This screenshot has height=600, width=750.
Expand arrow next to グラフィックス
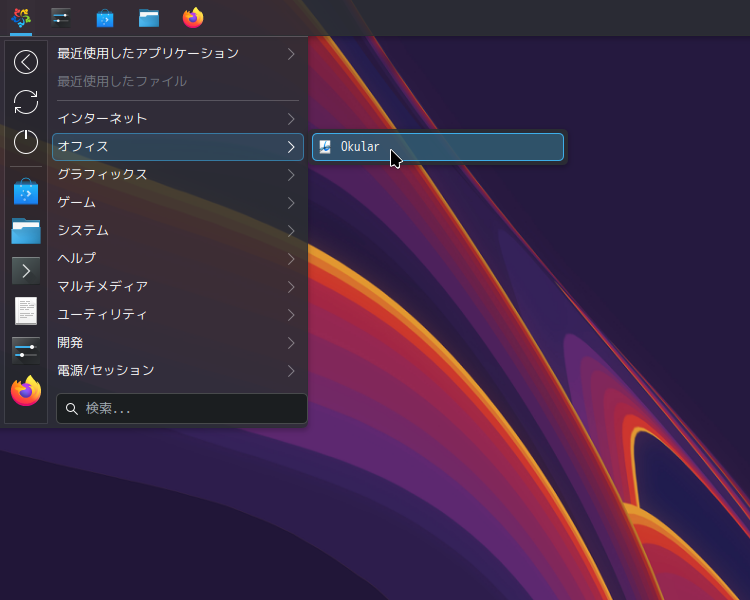click(291, 175)
